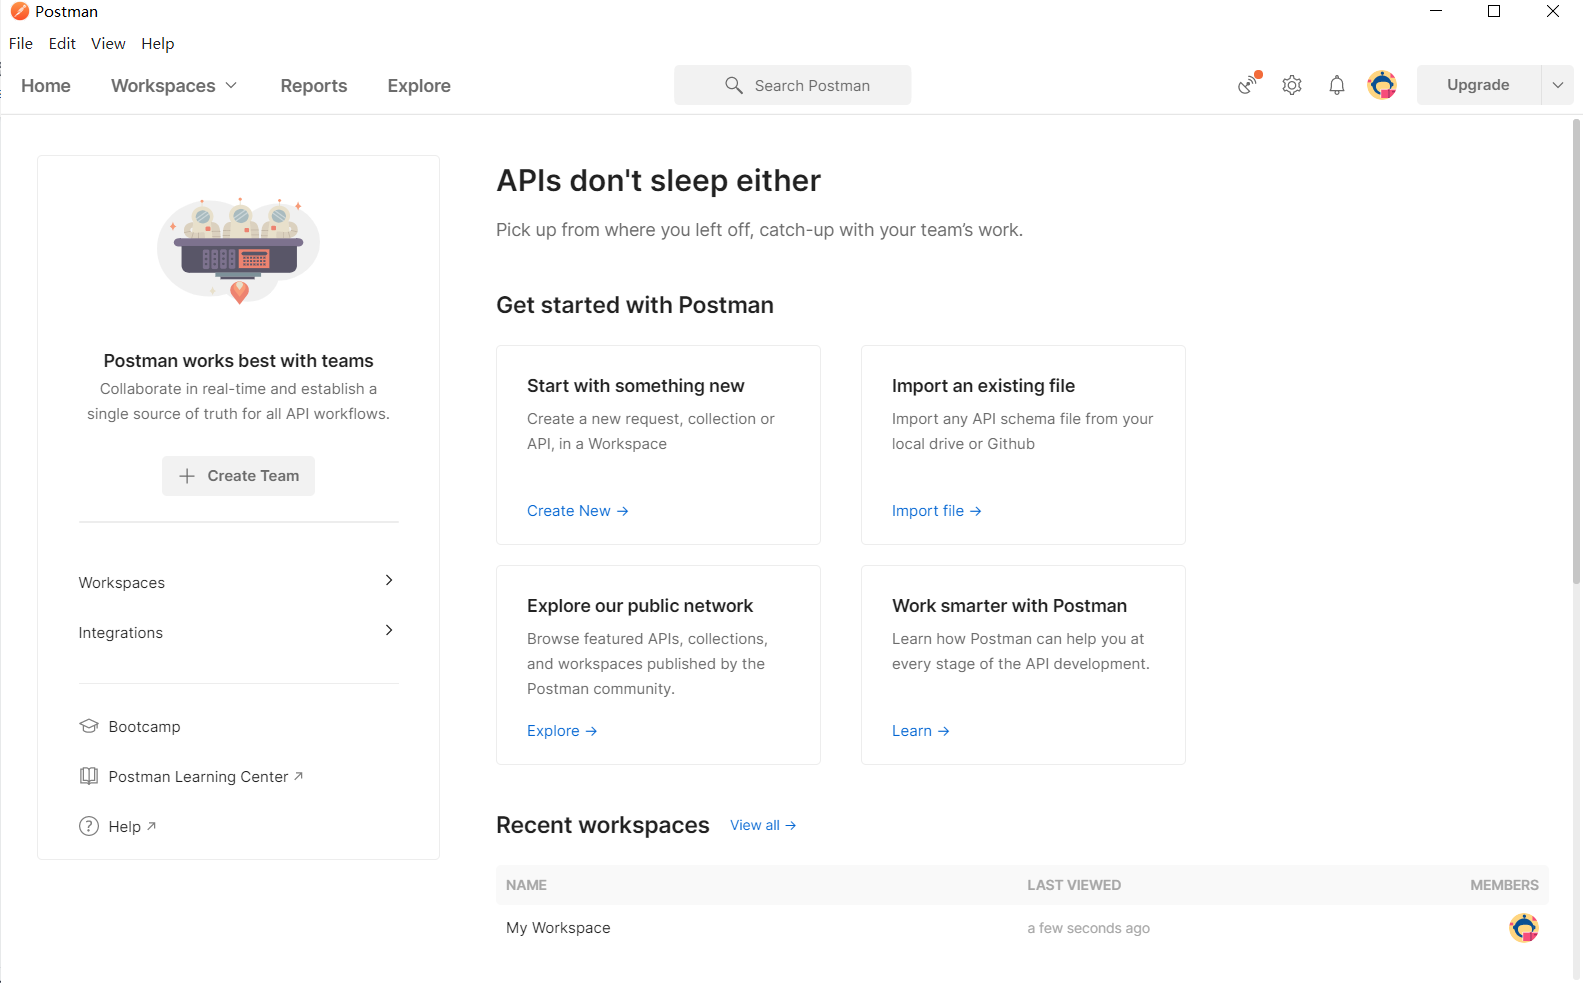
Task: Go to the Home tab
Action: [x=46, y=86]
